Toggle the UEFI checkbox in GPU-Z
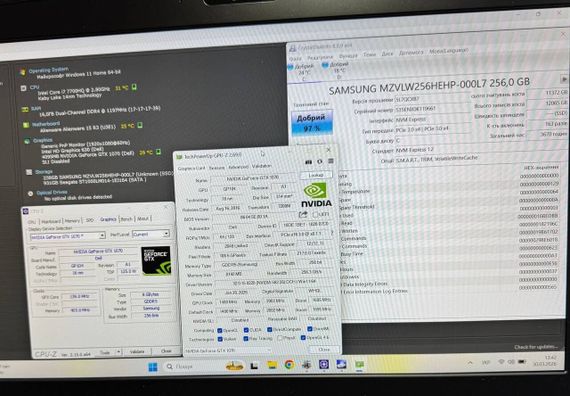This screenshot has width=570, height=396. pos(315,215)
